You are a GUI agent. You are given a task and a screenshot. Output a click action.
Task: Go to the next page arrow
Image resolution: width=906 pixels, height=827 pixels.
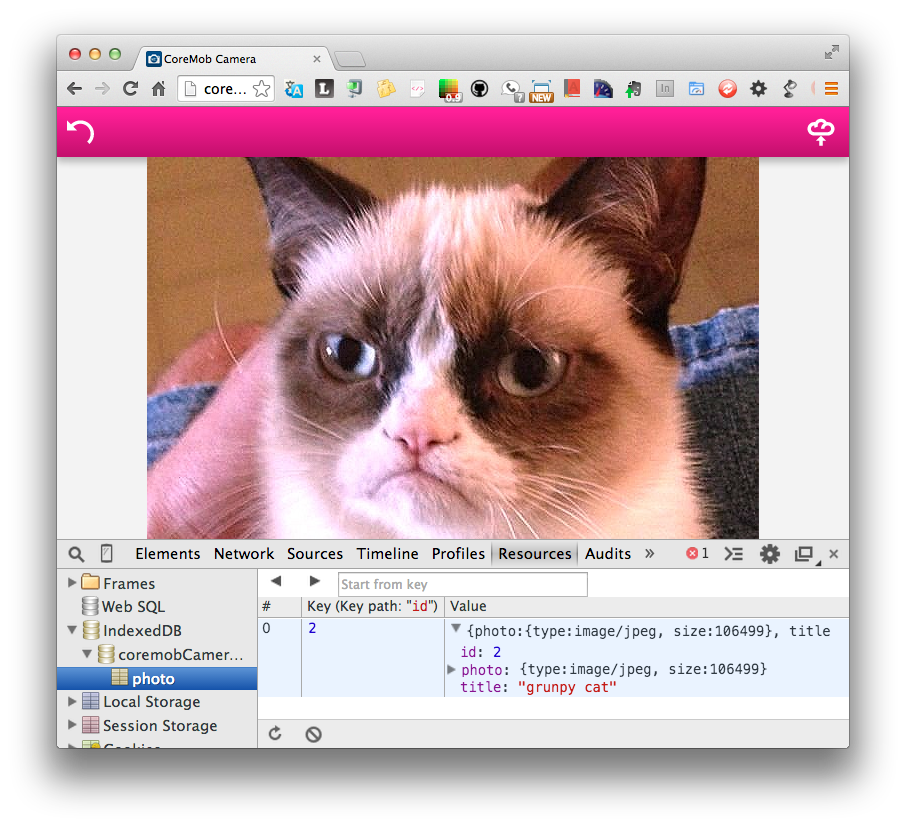(315, 582)
